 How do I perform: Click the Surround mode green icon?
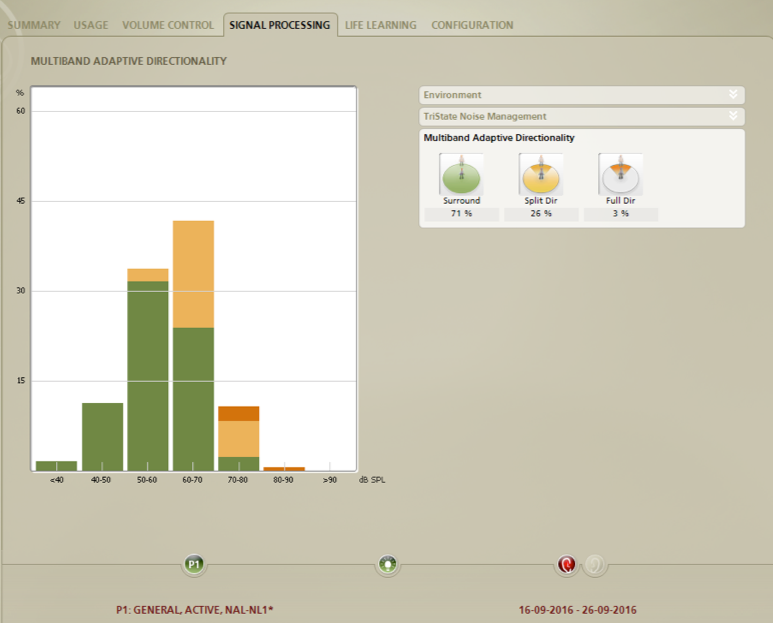tap(461, 174)
